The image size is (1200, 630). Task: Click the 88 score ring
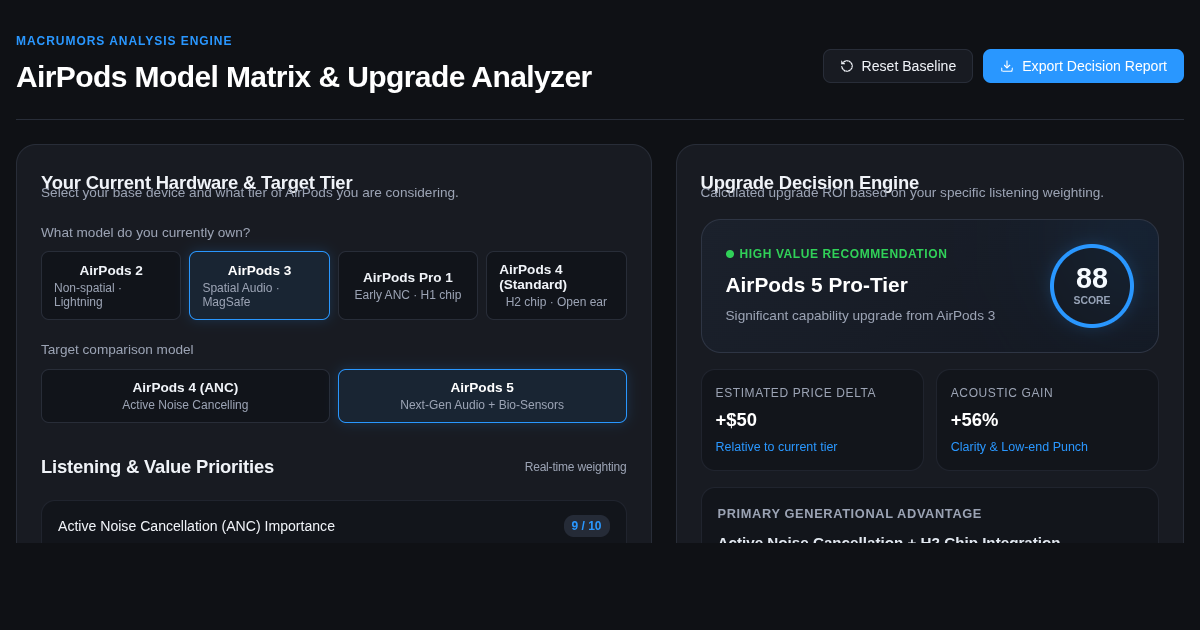point(1092,286)
